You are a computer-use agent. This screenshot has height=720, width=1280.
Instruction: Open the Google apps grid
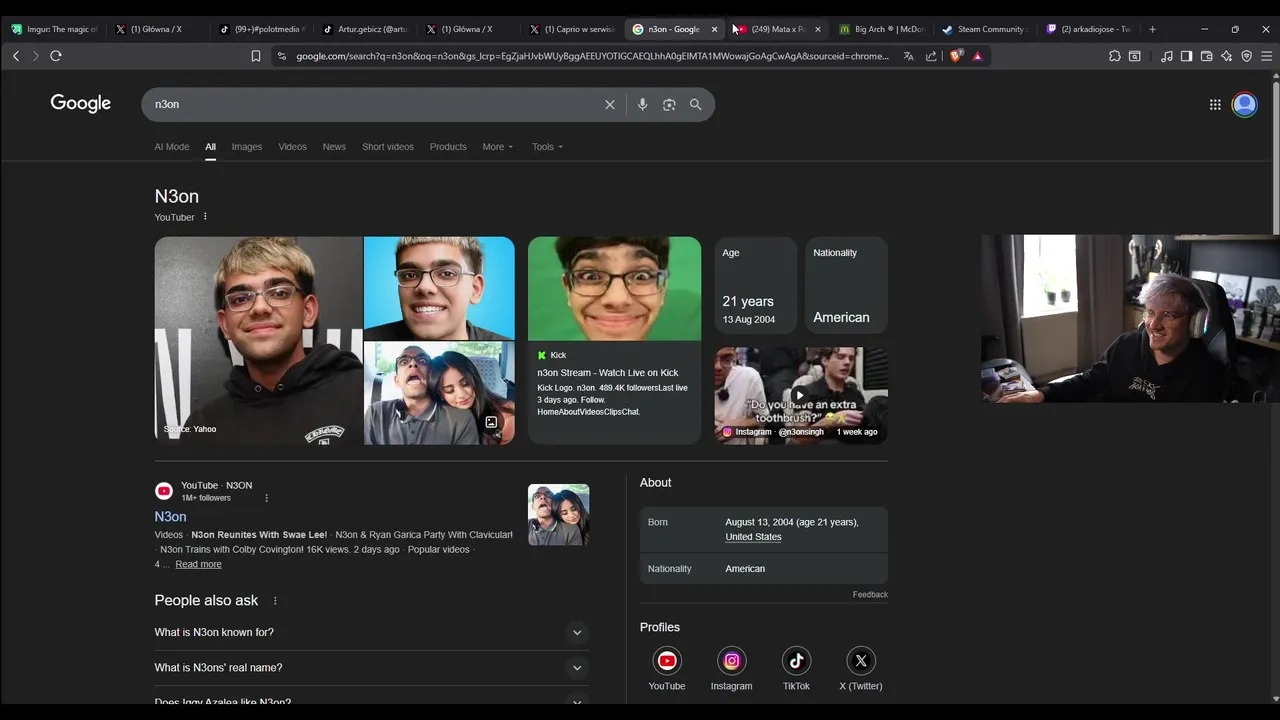[1215, 104]
